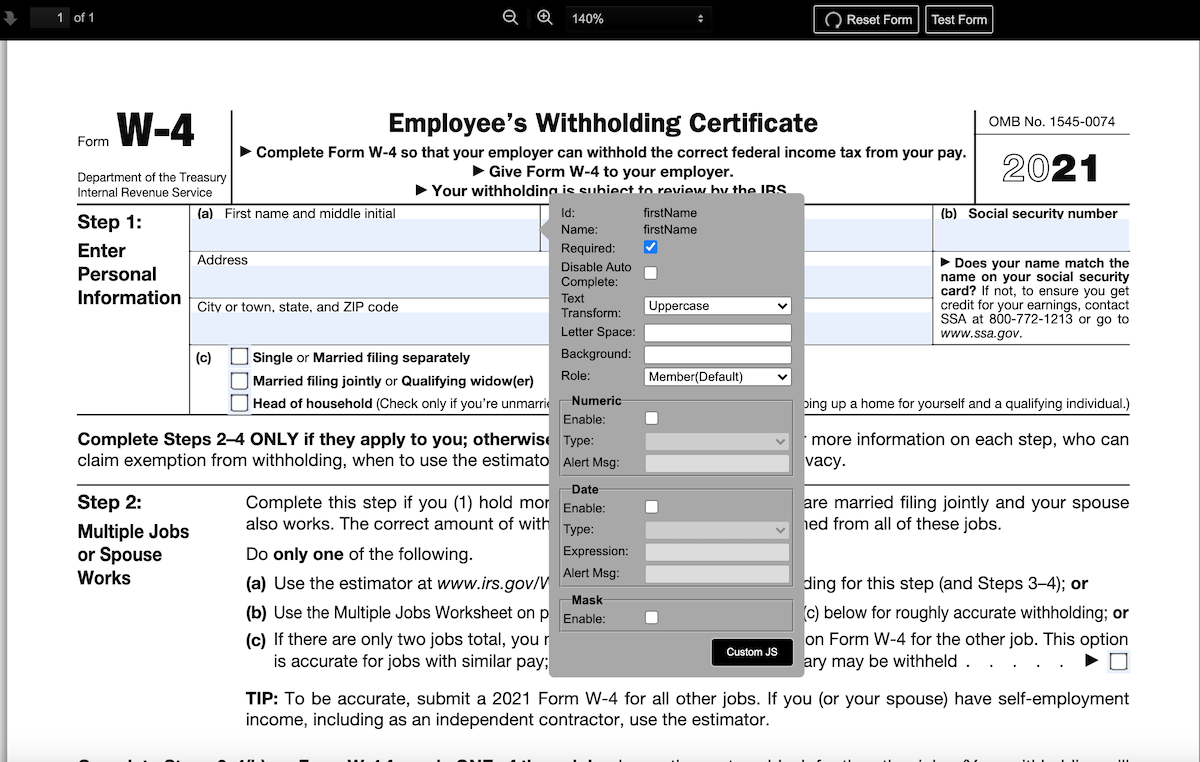
Task: Enable the Date checkbox
Action: tap(652, 507)
